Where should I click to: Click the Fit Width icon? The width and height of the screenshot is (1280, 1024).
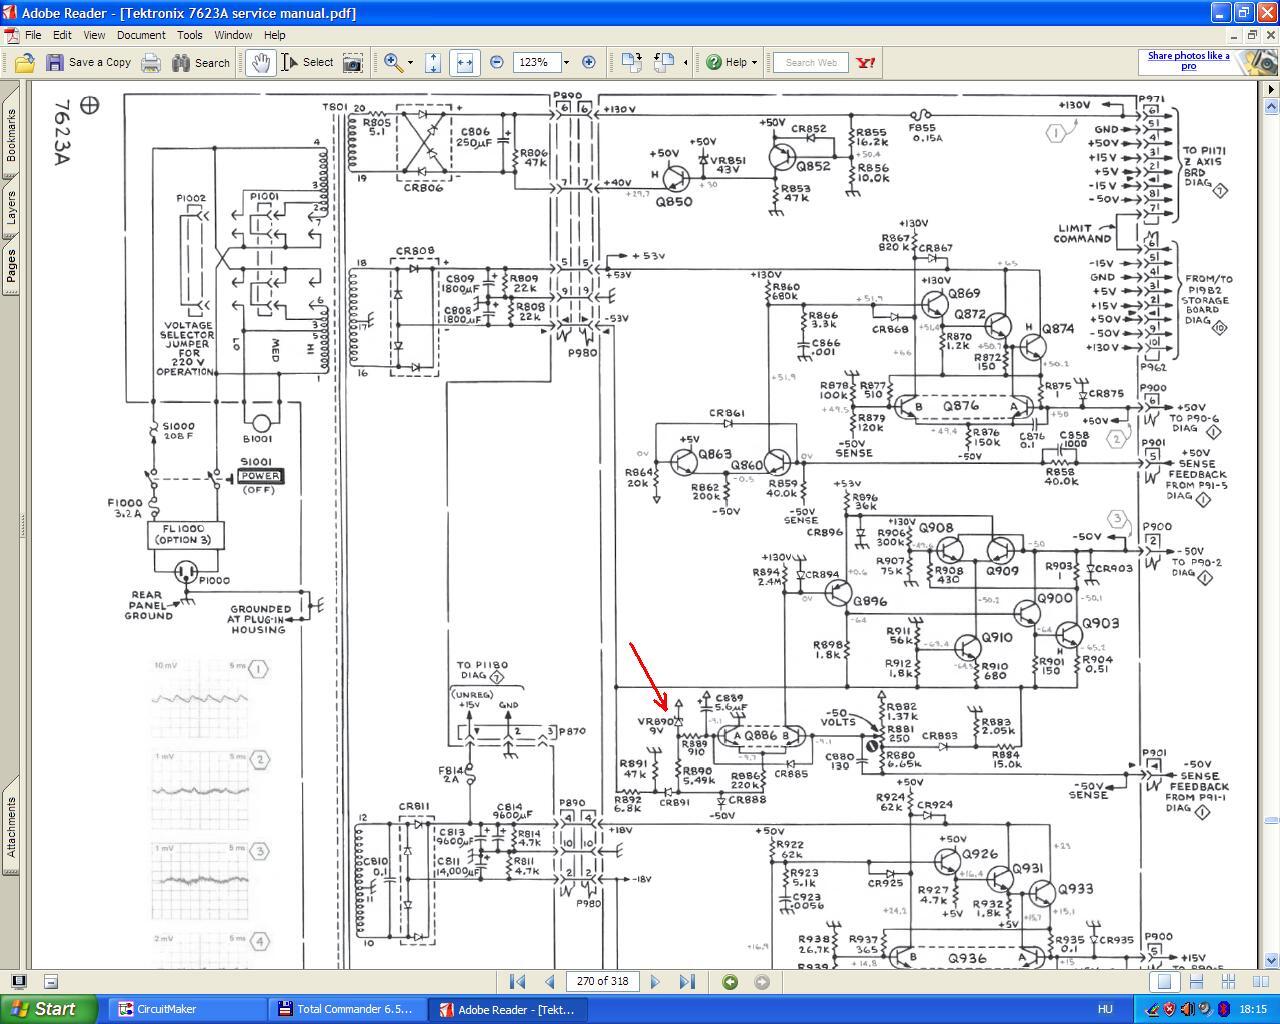tap(464, 62)
